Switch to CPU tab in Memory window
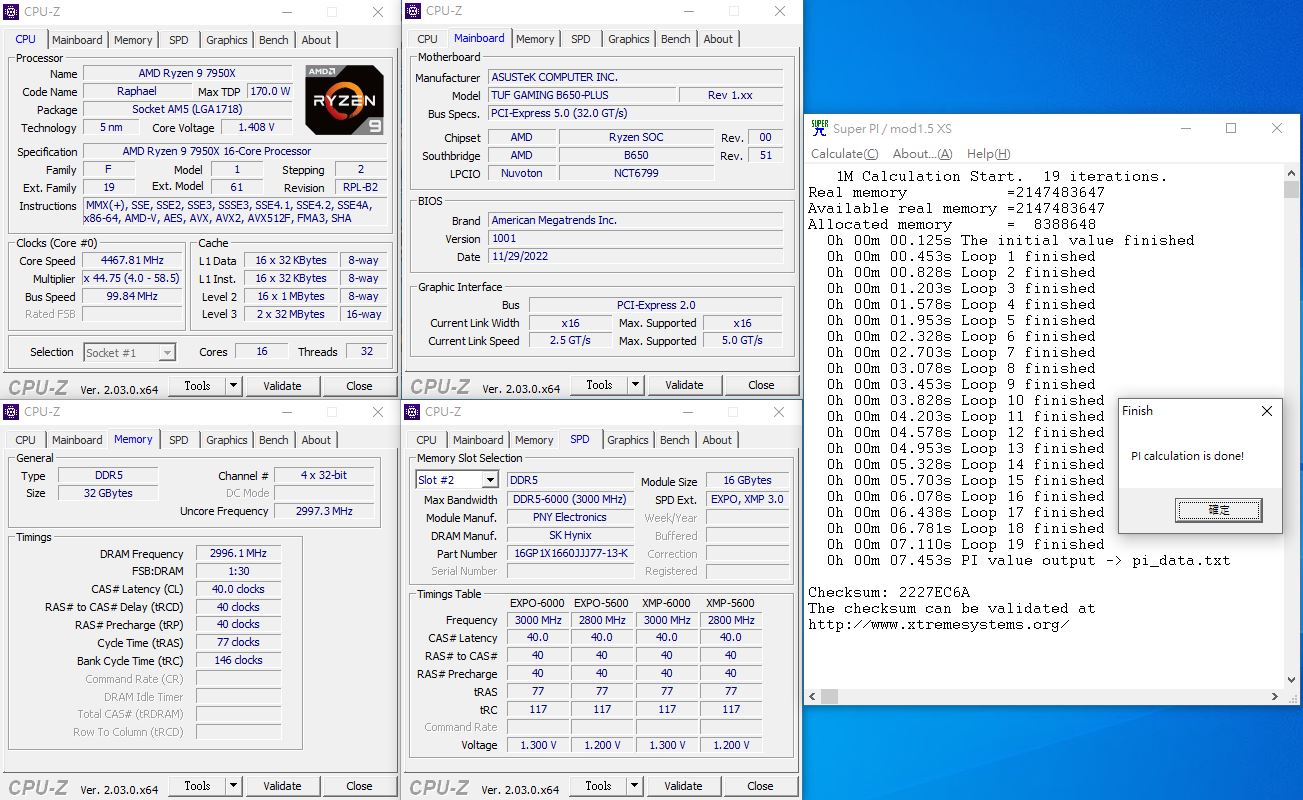The image size is (1303, 800). pyautogui.click(x=26, y=440)
